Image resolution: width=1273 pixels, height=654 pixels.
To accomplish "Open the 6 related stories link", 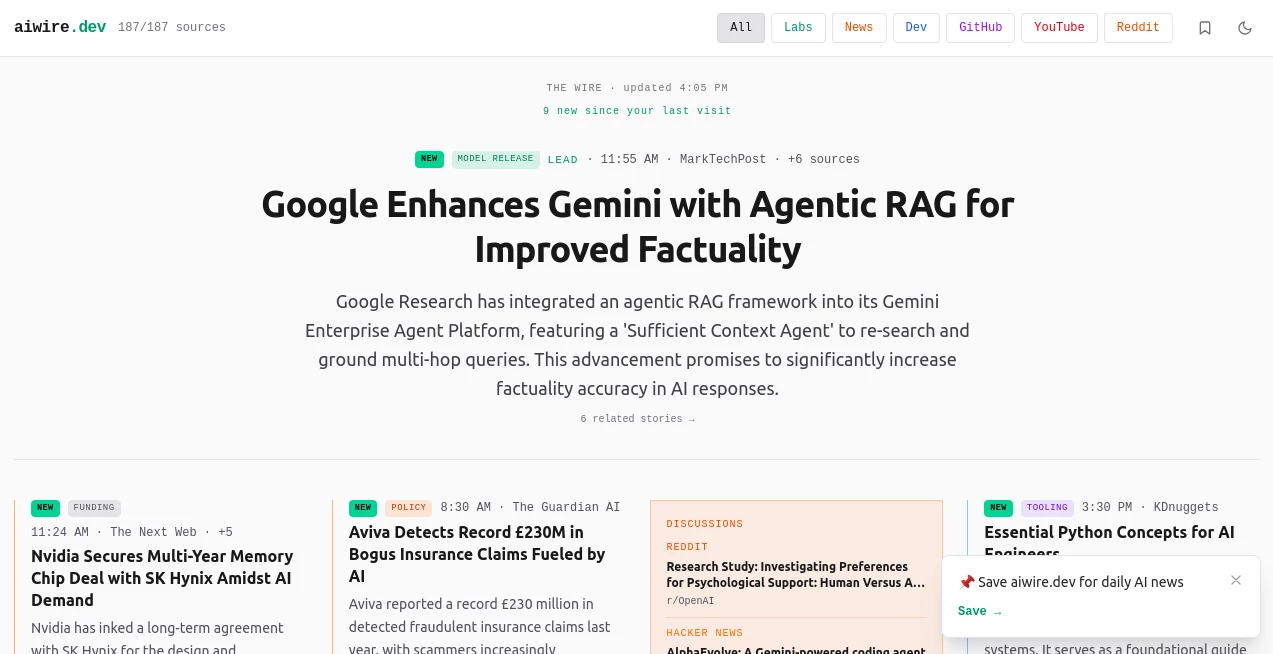I will 637,419.
